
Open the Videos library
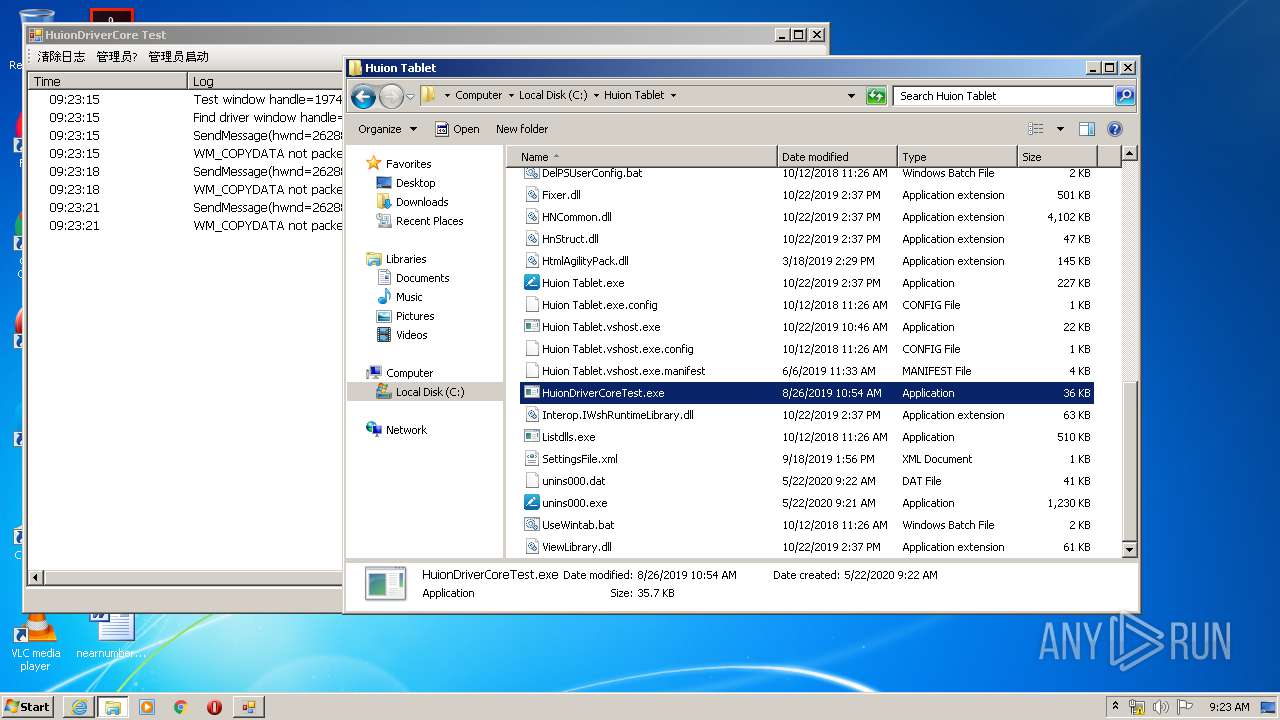(x=411, y=335)
